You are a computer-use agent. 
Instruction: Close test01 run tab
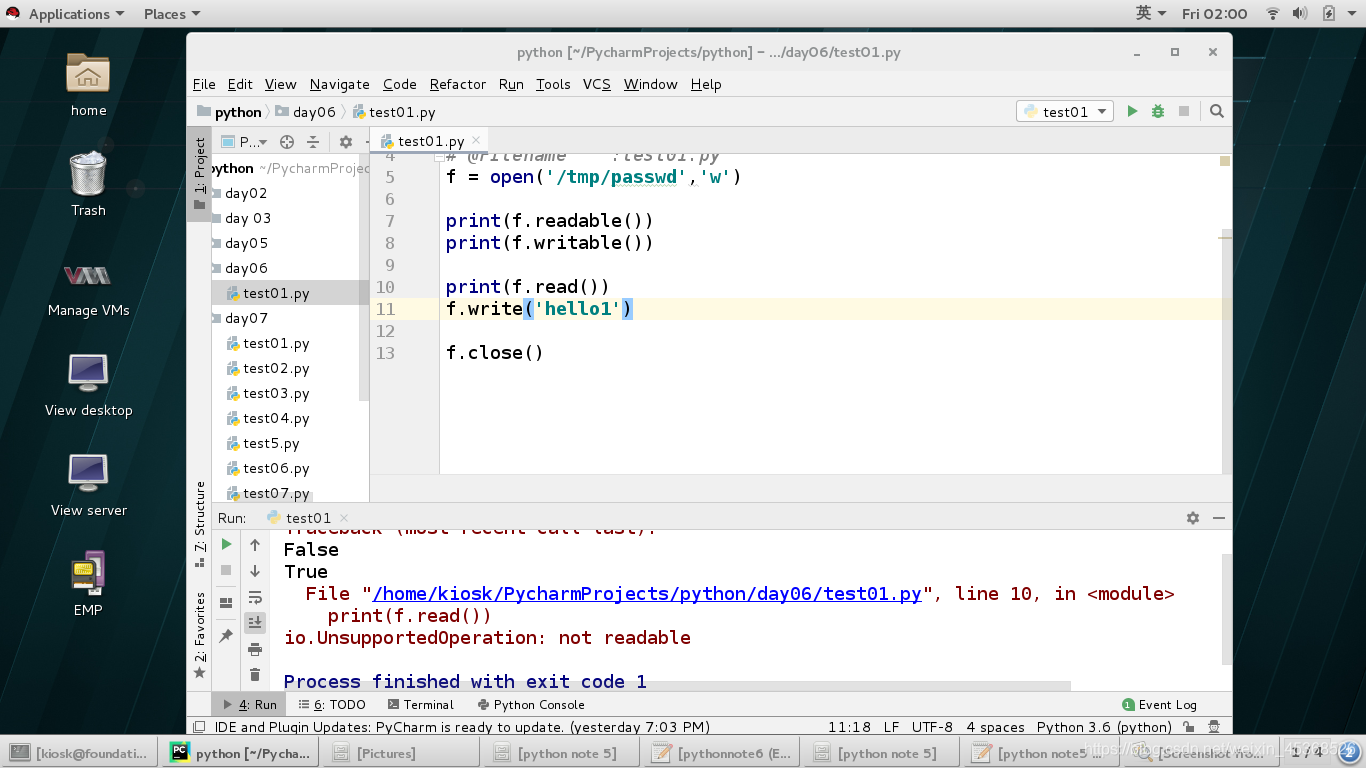(344, 518)
